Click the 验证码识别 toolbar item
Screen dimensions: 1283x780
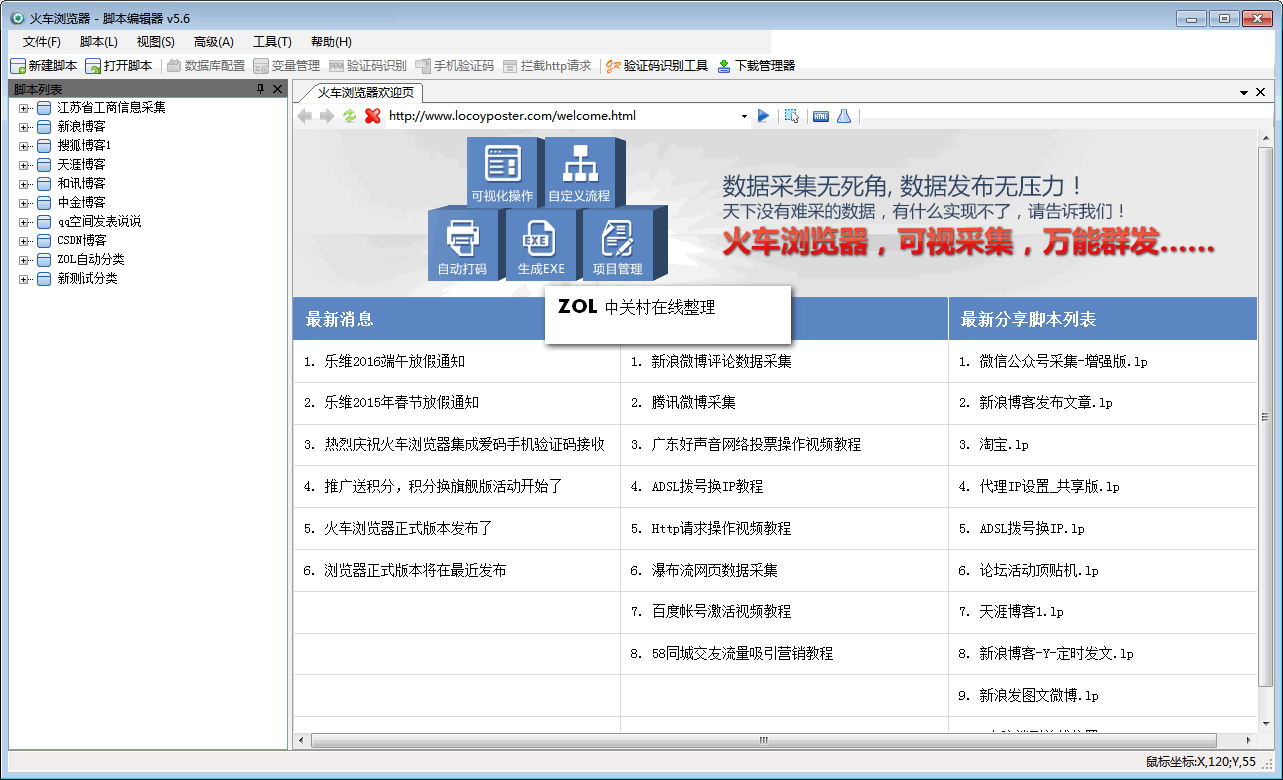[x=367, y=66]
